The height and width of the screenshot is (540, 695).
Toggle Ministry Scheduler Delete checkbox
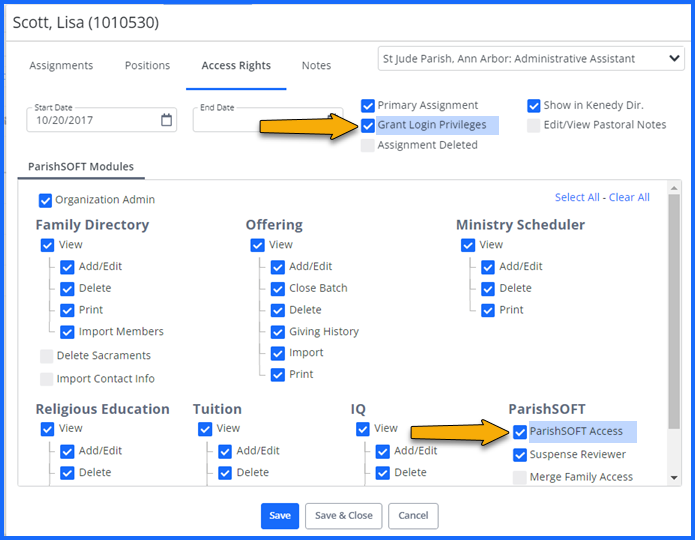(488, 289)
